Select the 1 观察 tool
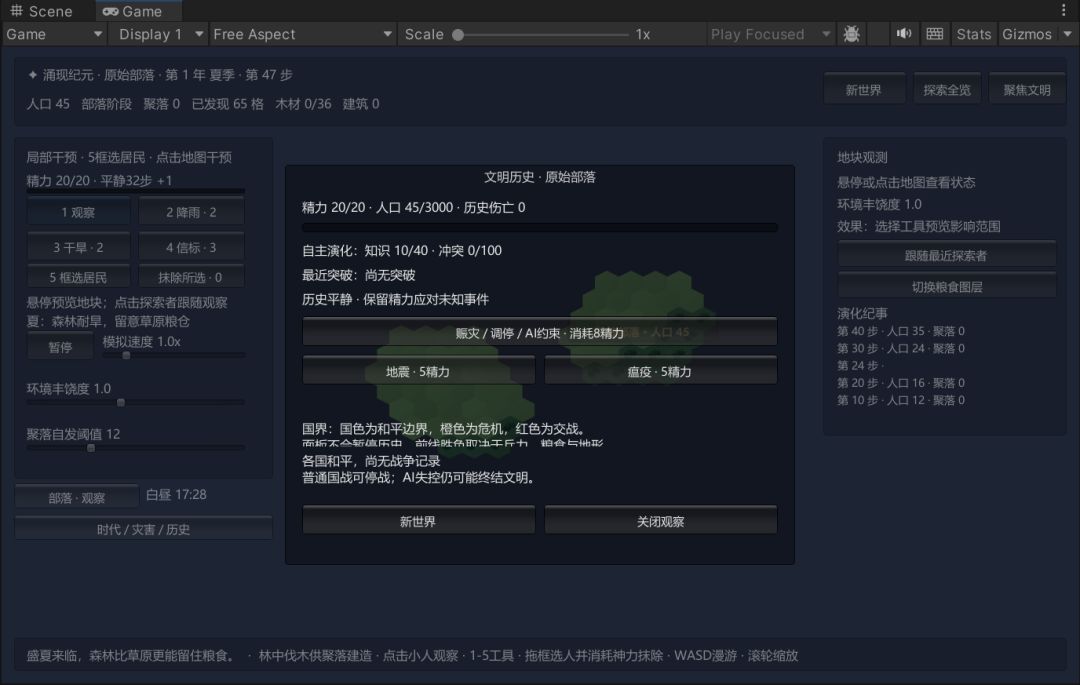The height and width of the screenshot is (685, 1080). point(78,212)
